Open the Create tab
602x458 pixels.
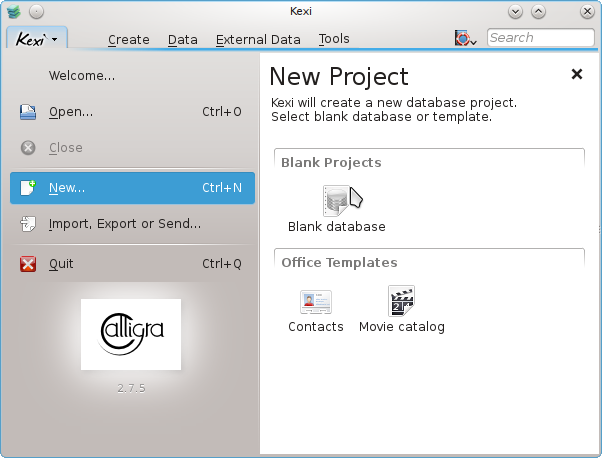[128, 39]
